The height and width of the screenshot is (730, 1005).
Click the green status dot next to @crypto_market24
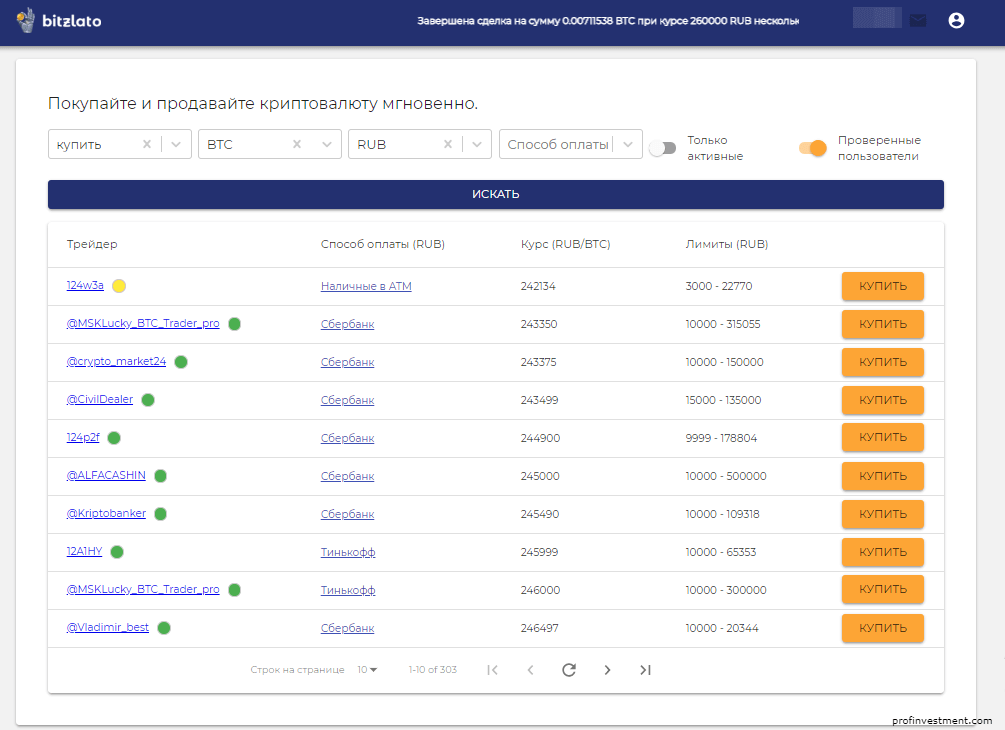[181, 362]
